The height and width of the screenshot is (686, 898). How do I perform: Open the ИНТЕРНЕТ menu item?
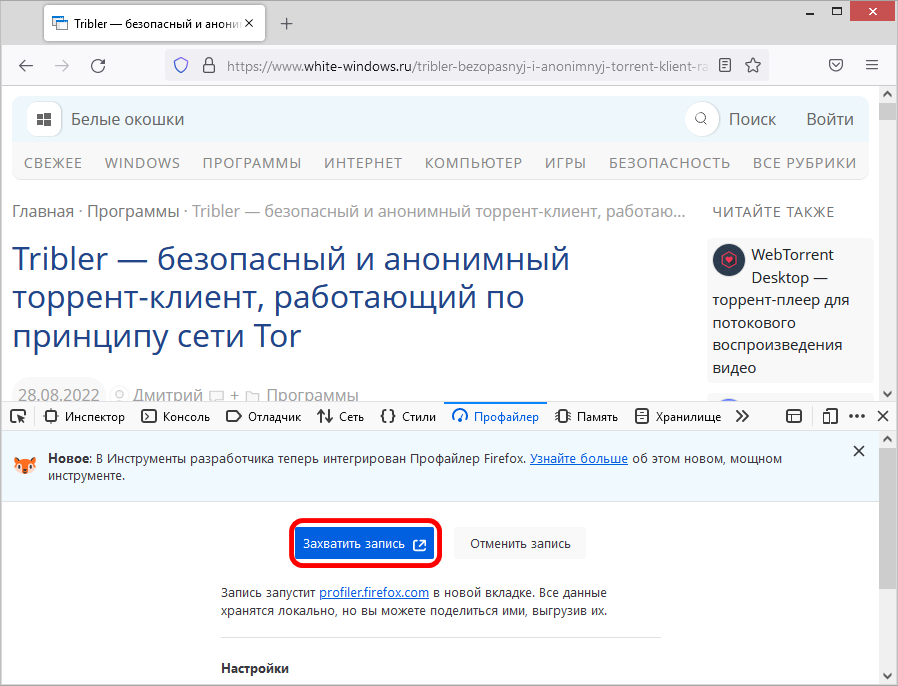point(363,163)
